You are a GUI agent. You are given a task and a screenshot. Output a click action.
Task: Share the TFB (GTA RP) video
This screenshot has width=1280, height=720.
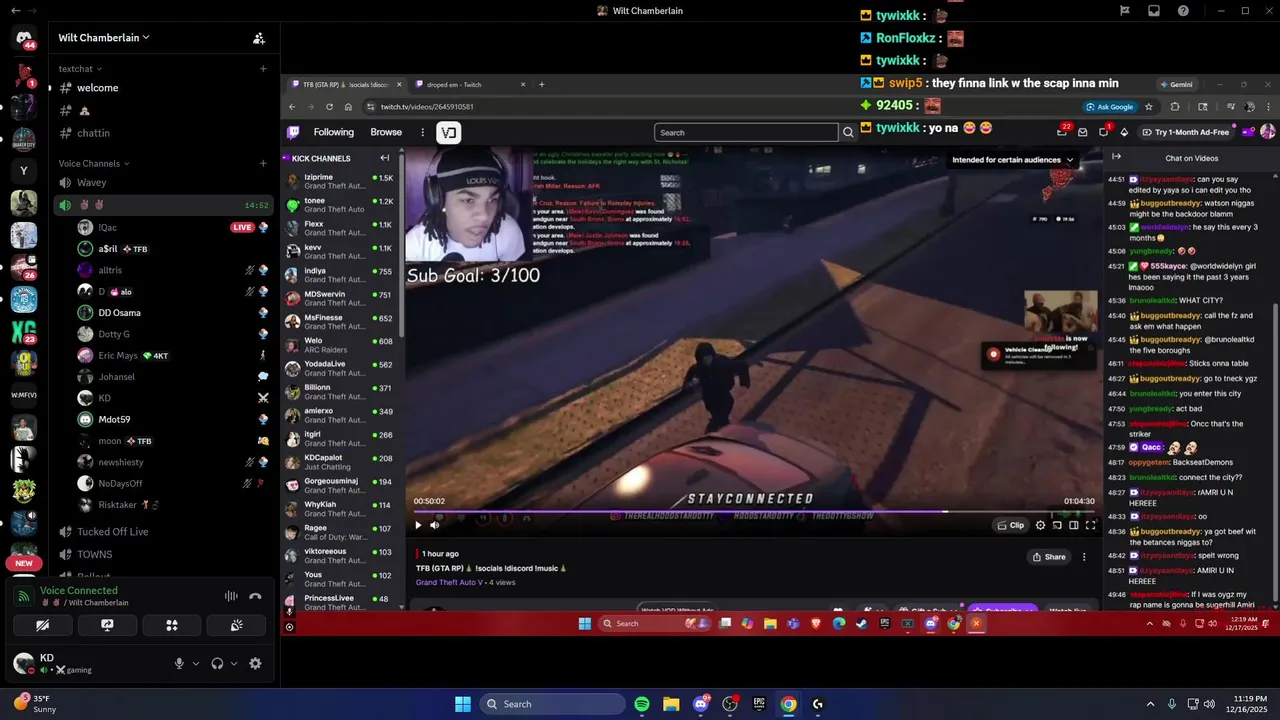coord(1049,557)
